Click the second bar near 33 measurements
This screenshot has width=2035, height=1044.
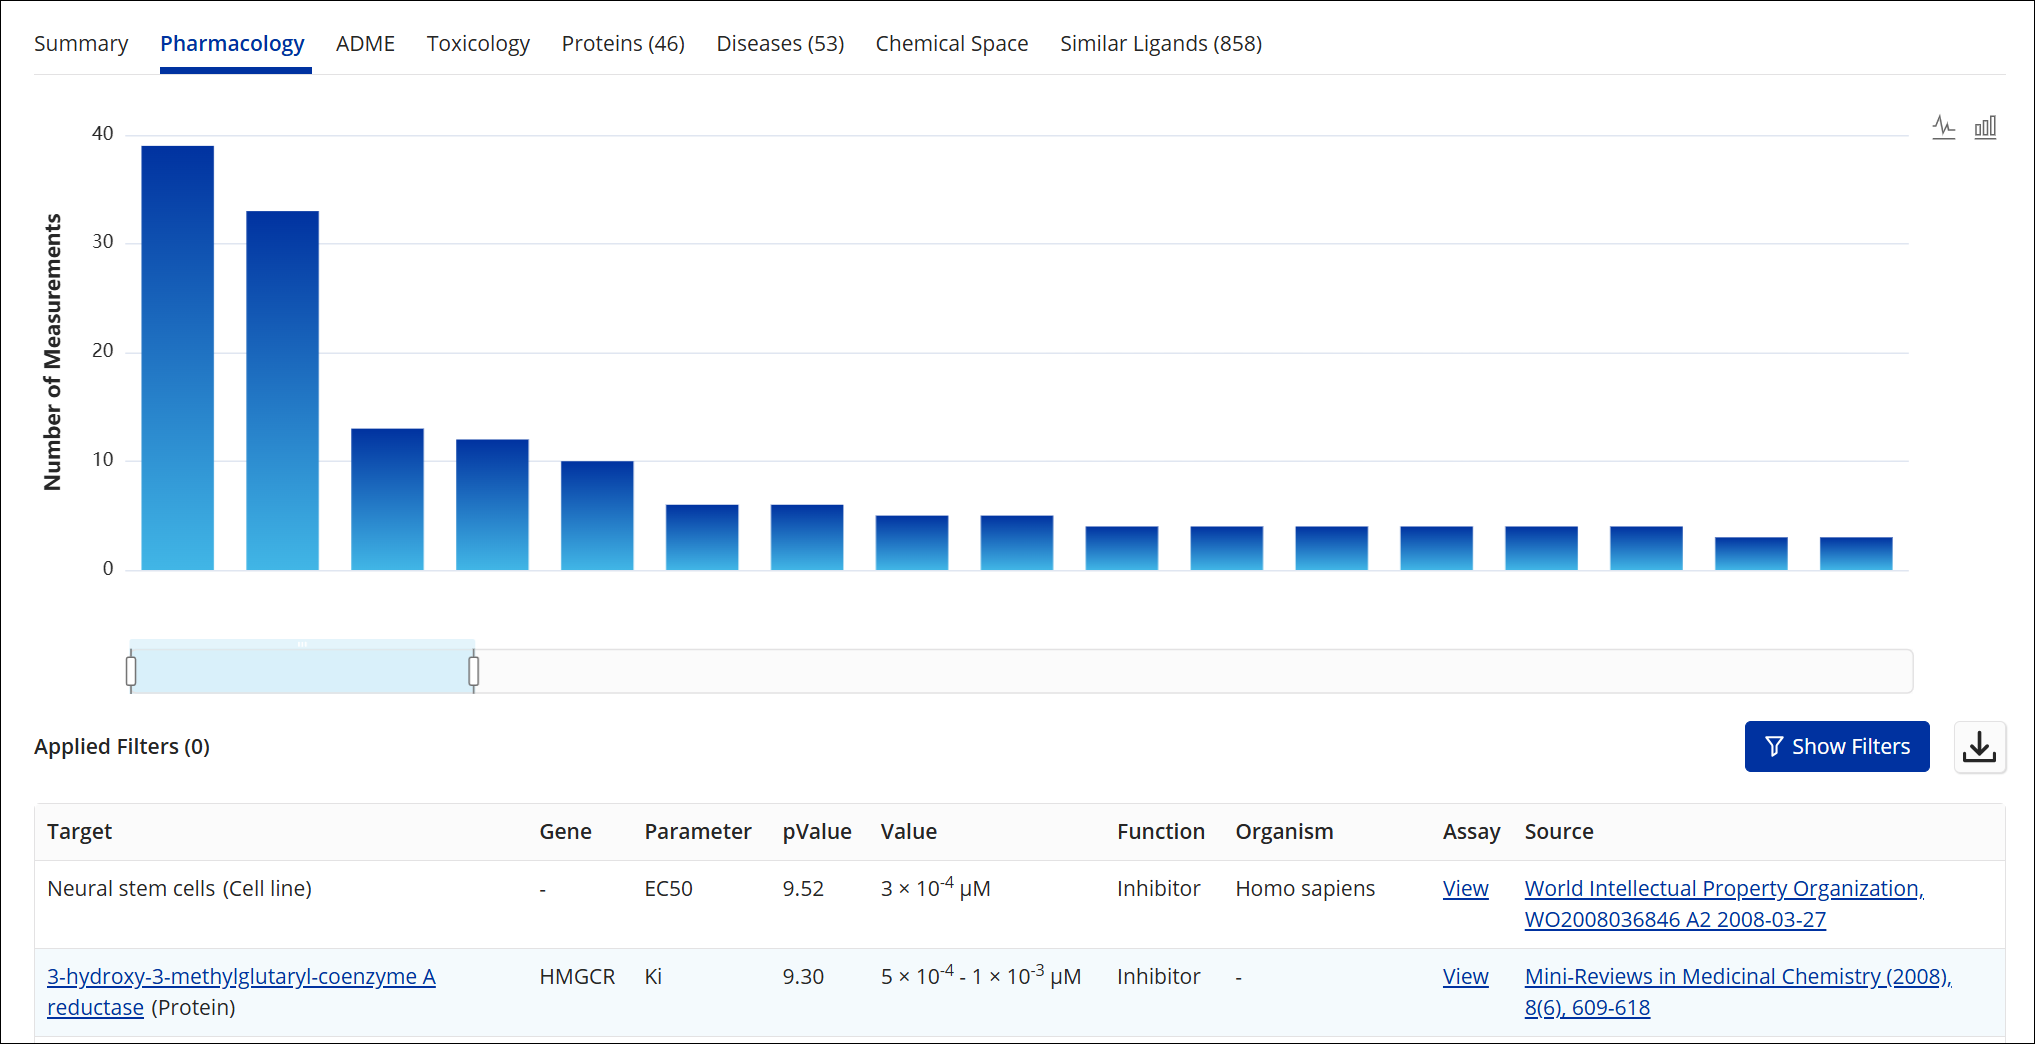click(283, 390)
